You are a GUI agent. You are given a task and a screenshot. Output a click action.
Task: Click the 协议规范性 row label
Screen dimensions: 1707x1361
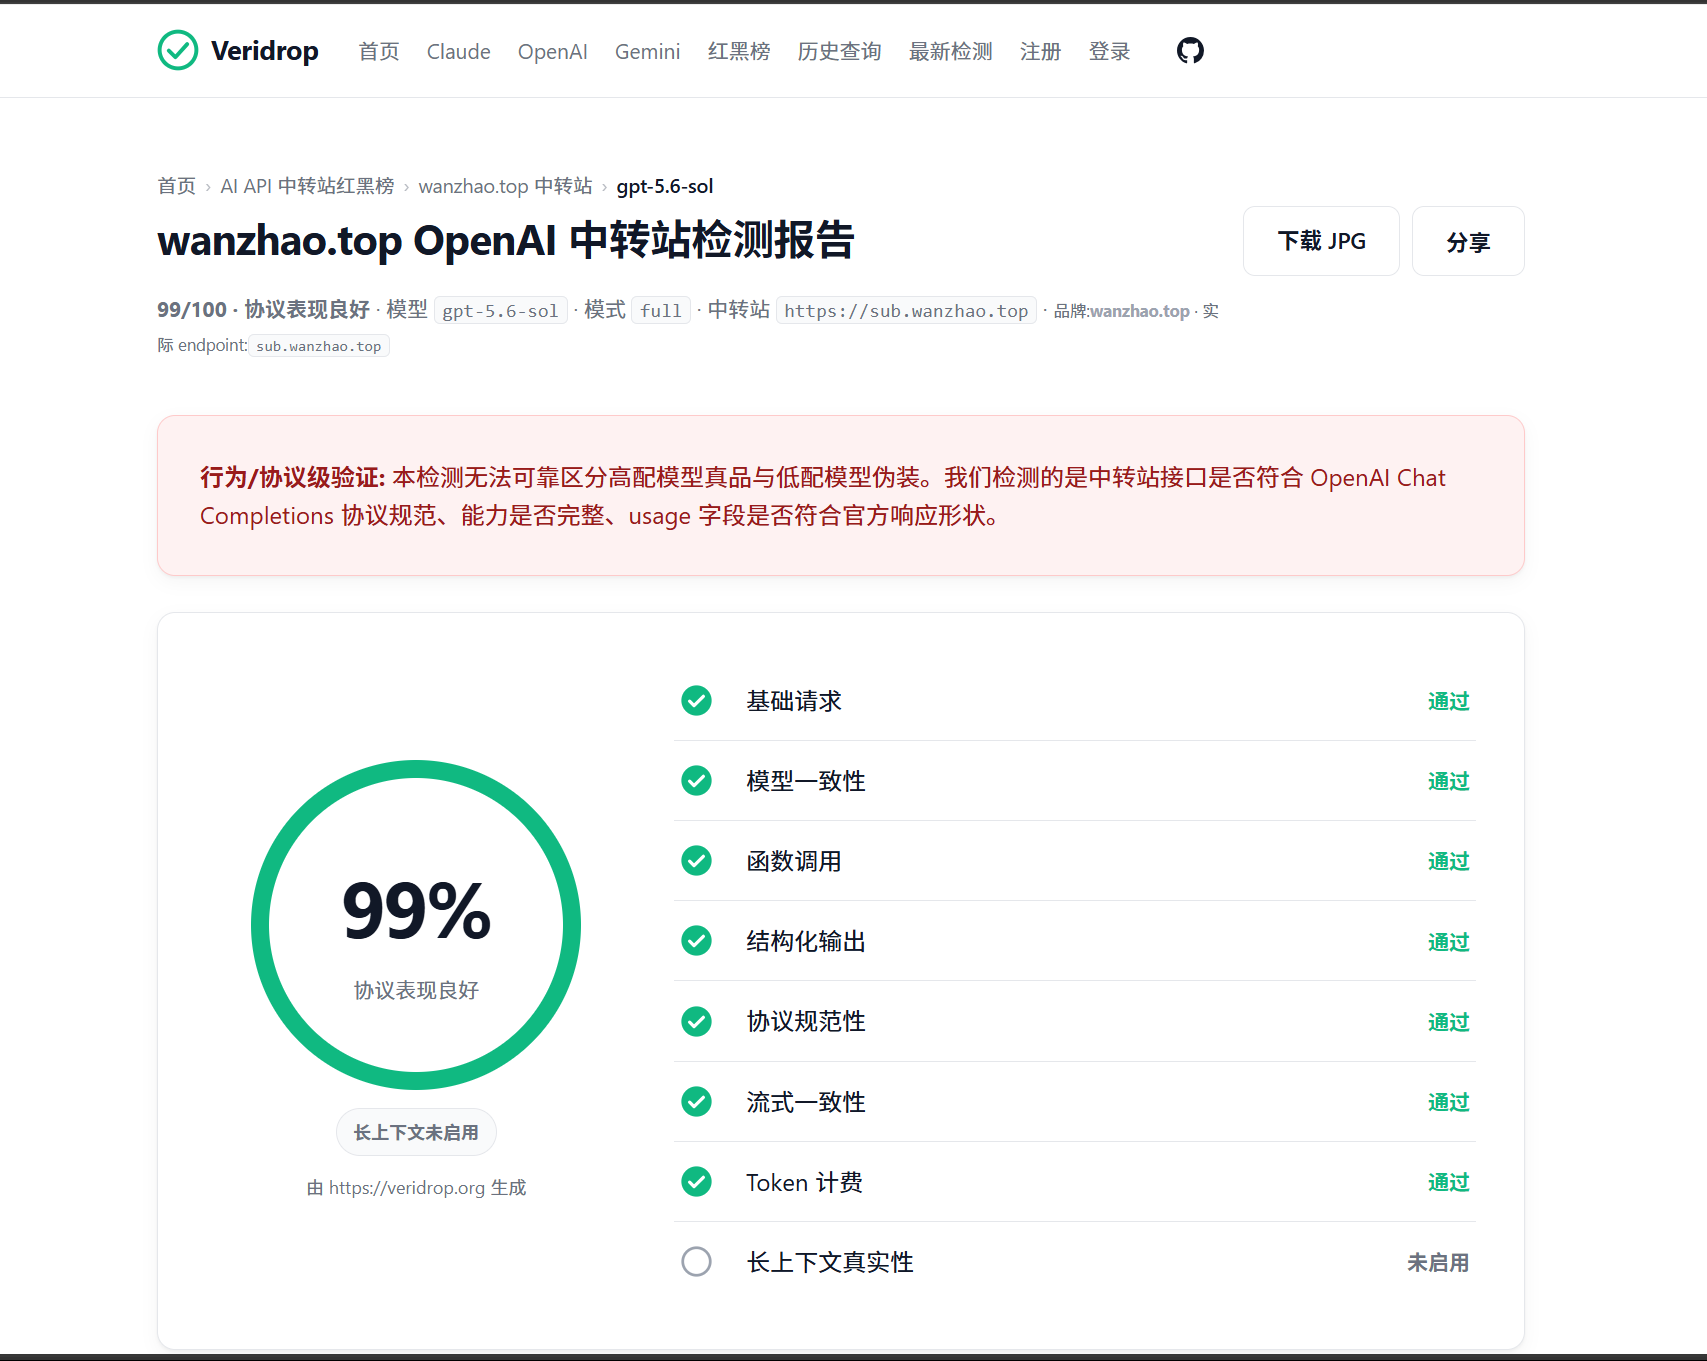(806, 1021)
